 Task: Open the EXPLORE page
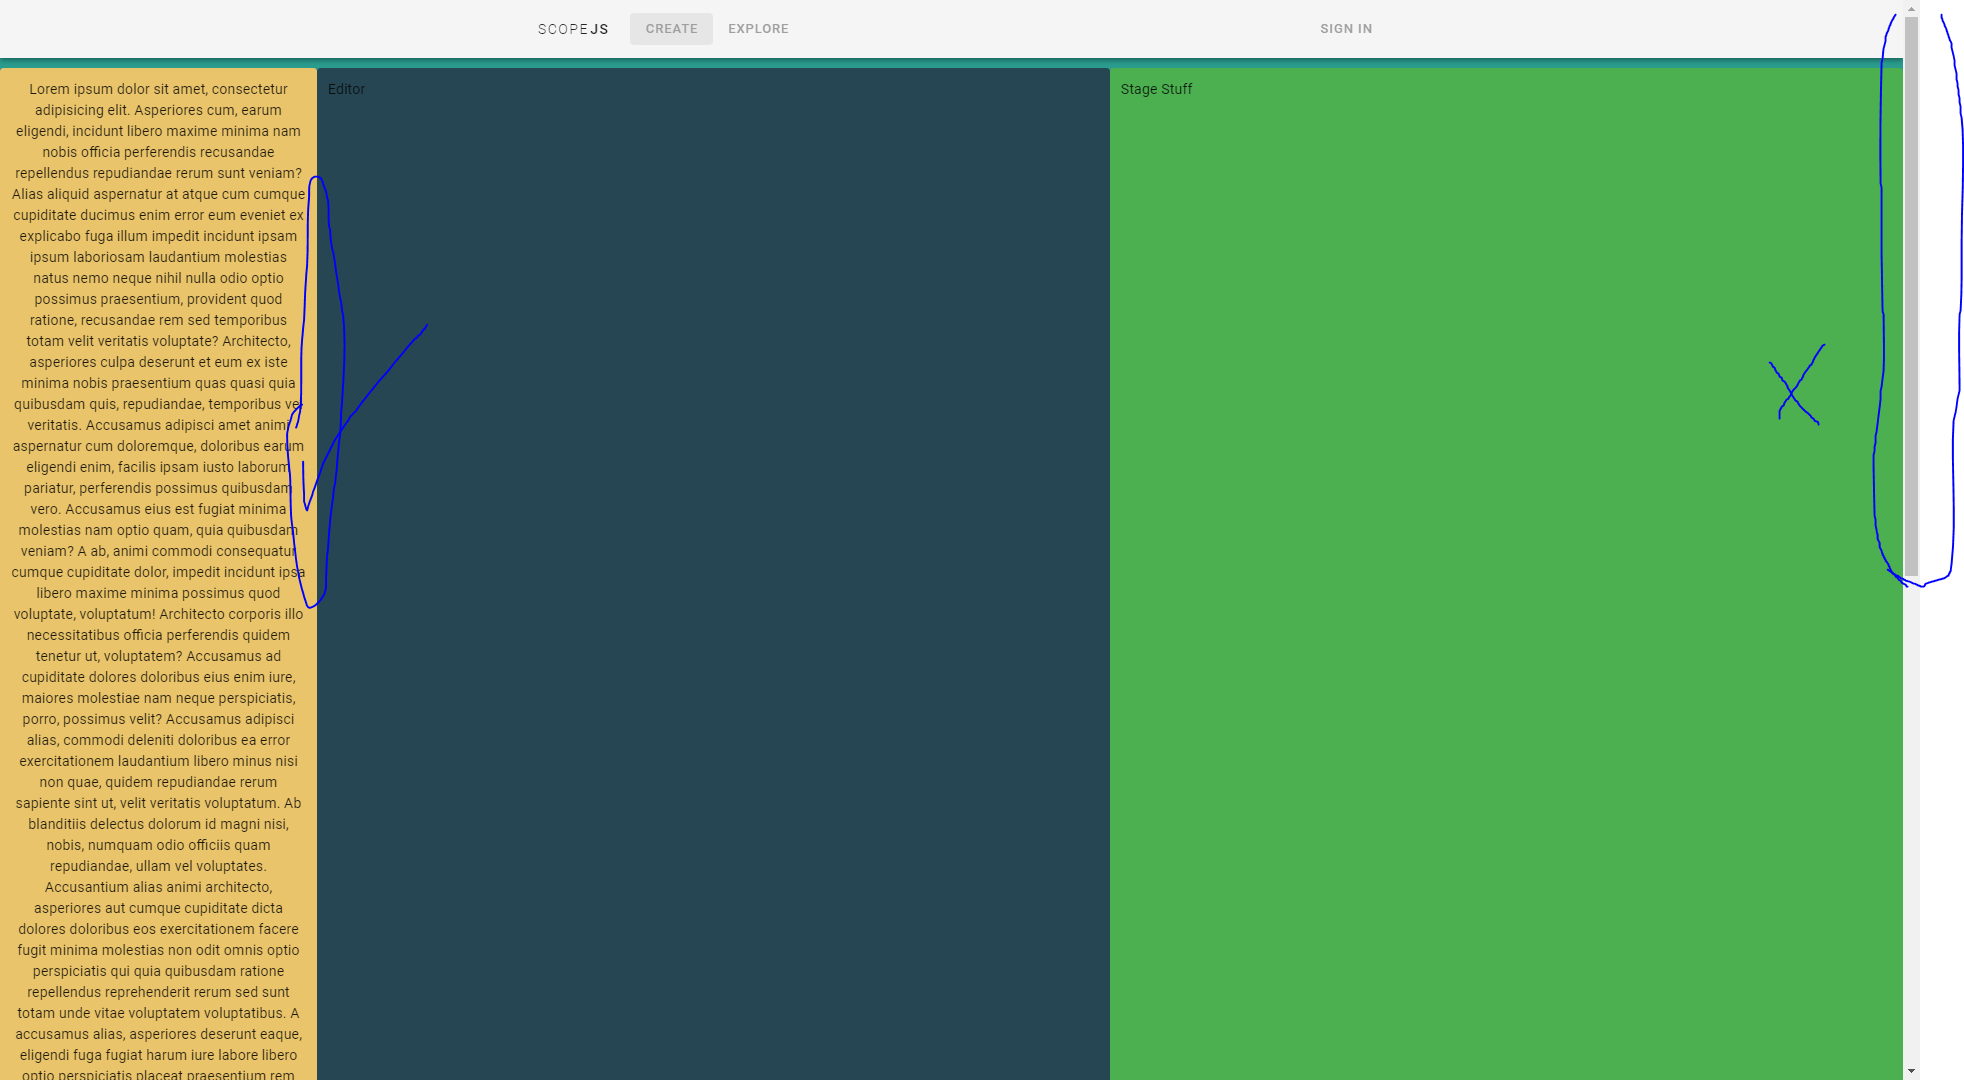757,29
